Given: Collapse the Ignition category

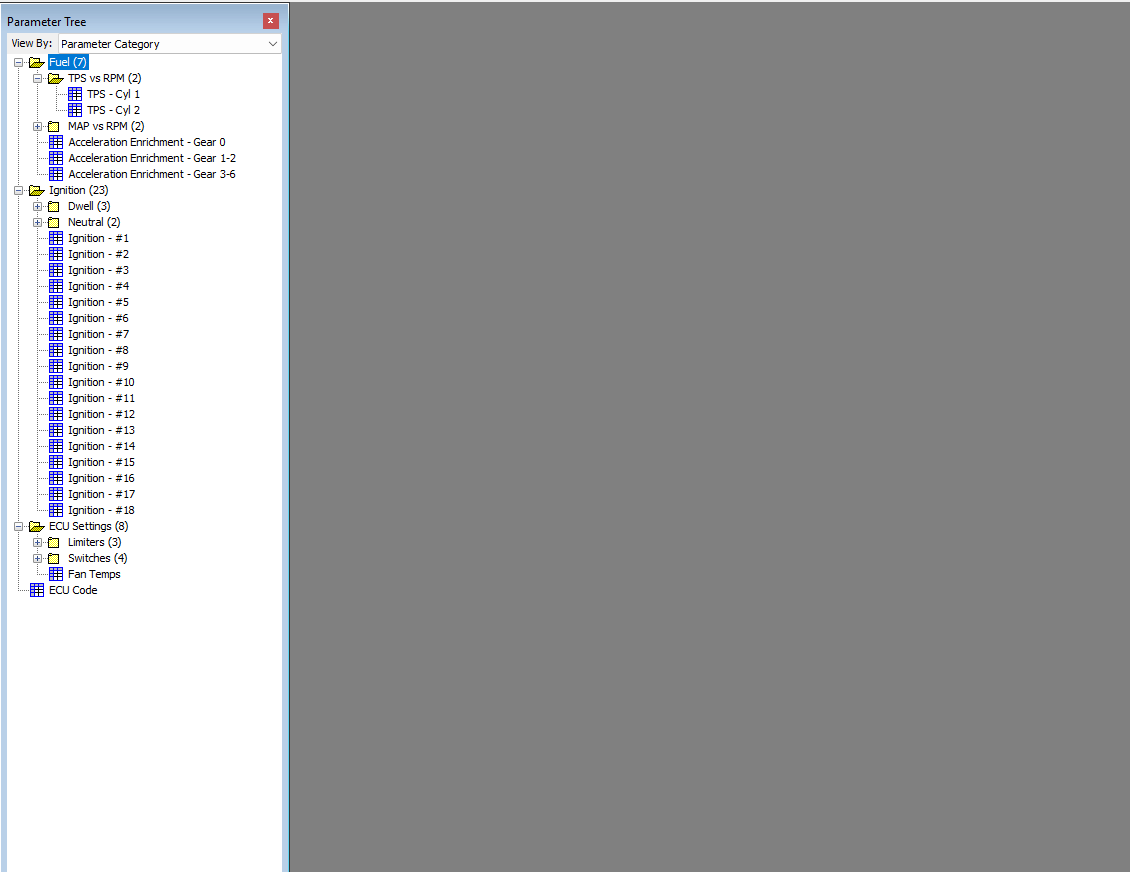Looking at the screenshot, I should (19, 191).
